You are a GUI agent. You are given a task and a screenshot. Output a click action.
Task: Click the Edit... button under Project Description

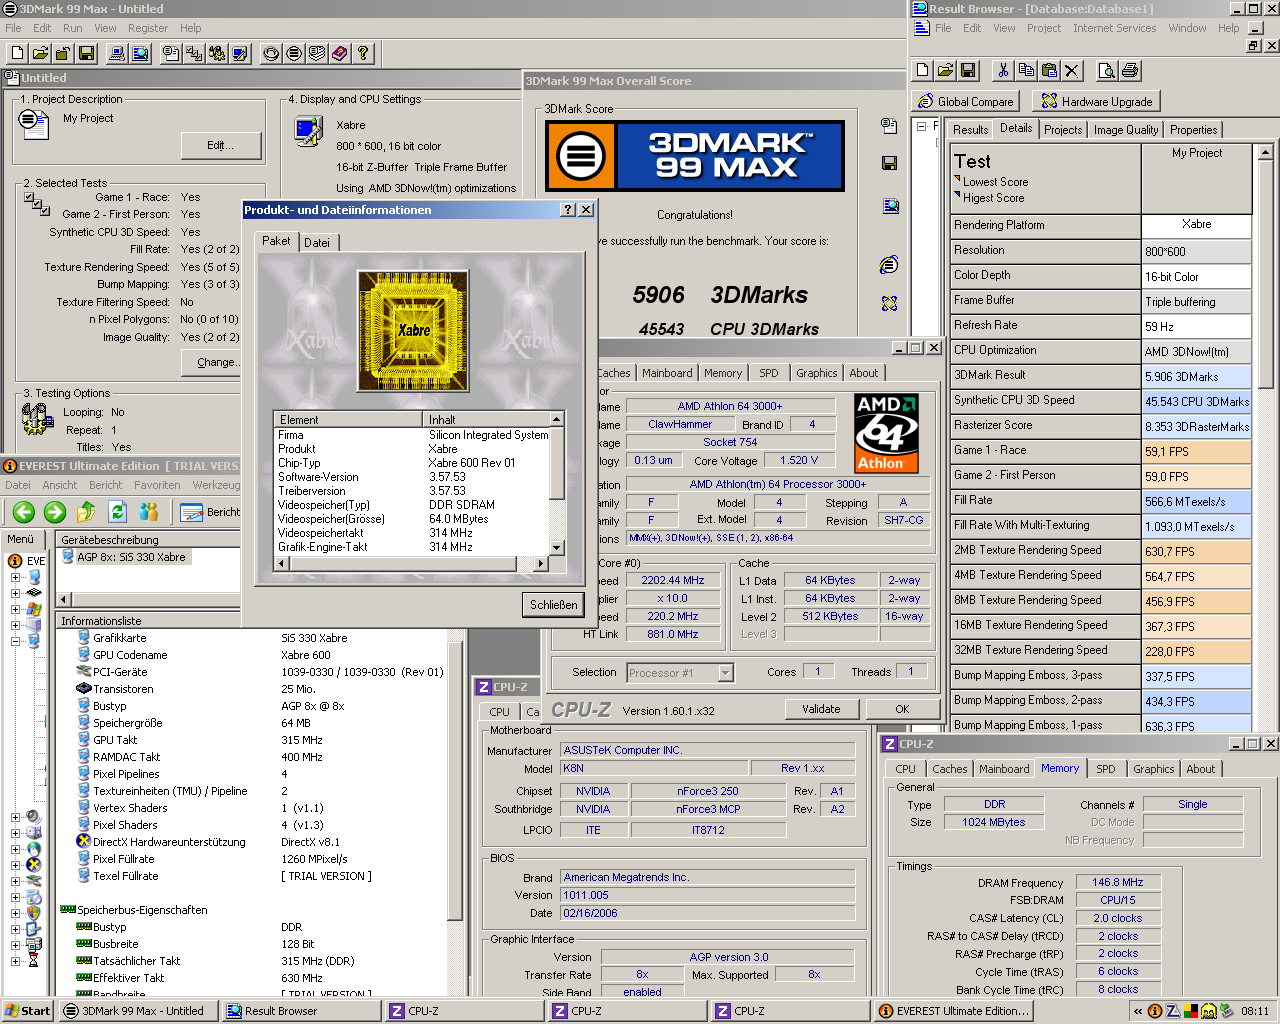coord(221,145)
